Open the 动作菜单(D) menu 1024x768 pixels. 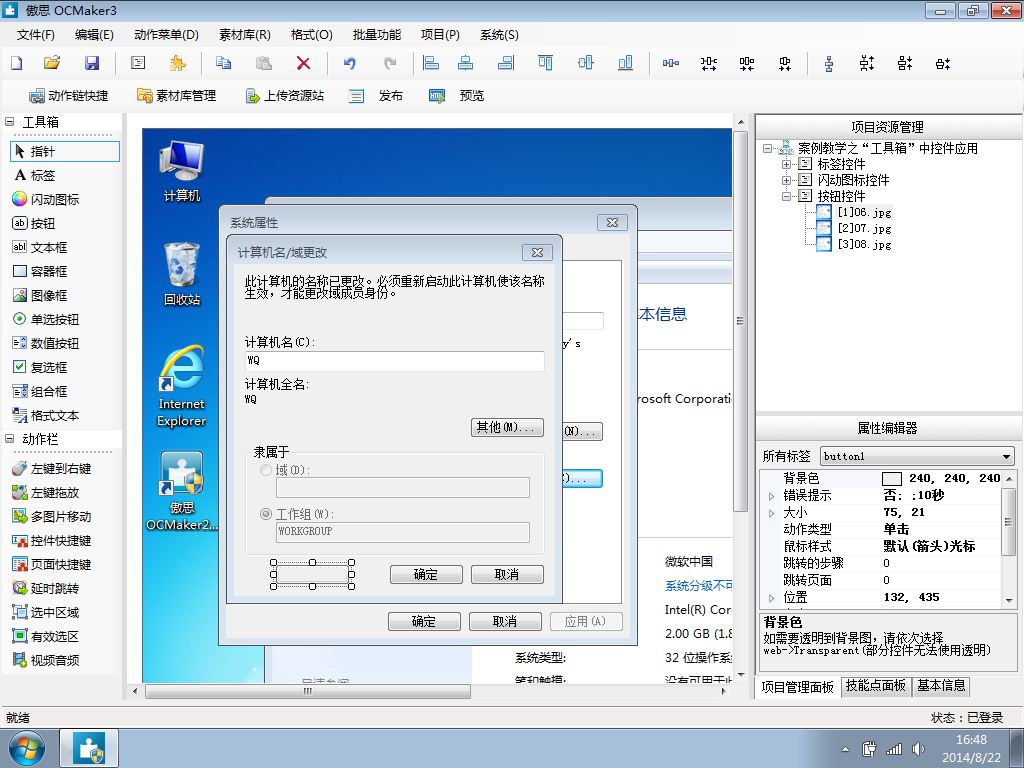(x=167, y=35)
